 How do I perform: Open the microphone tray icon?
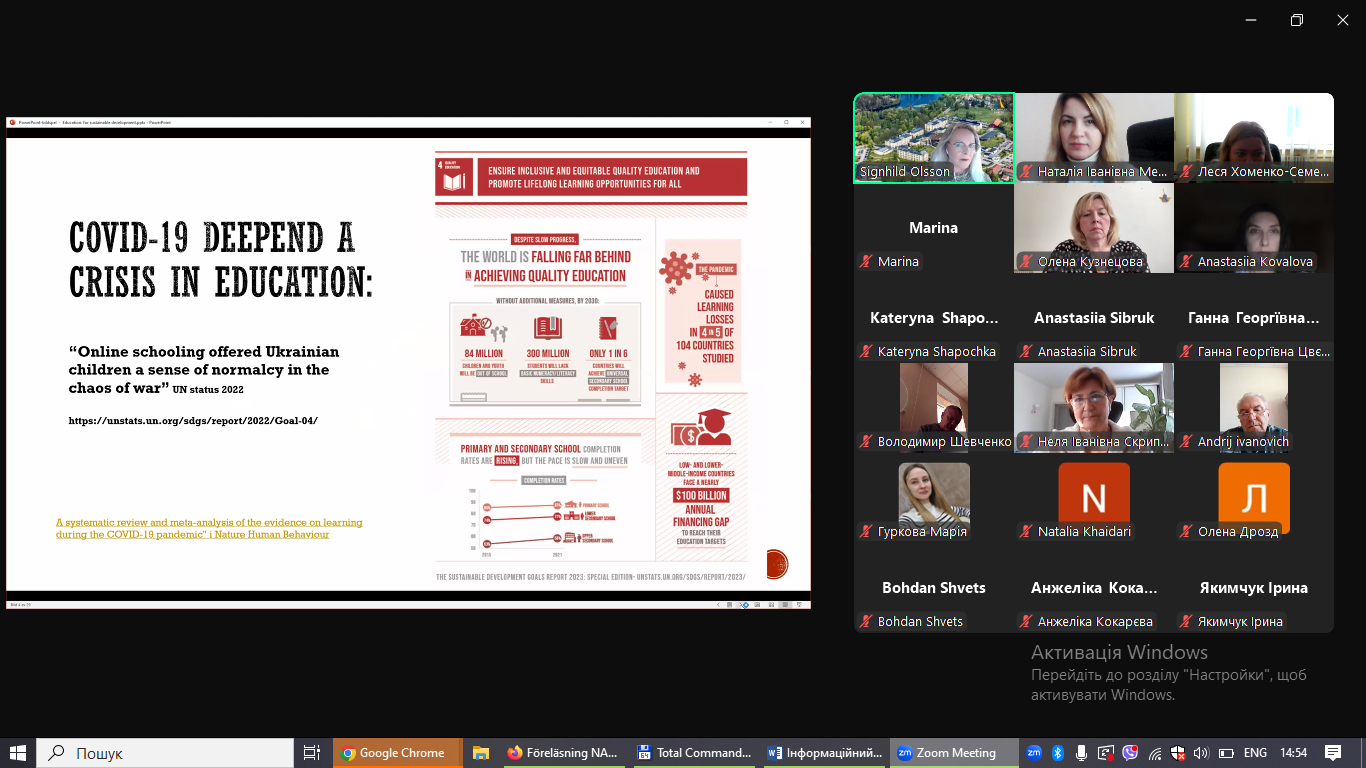1081,753
